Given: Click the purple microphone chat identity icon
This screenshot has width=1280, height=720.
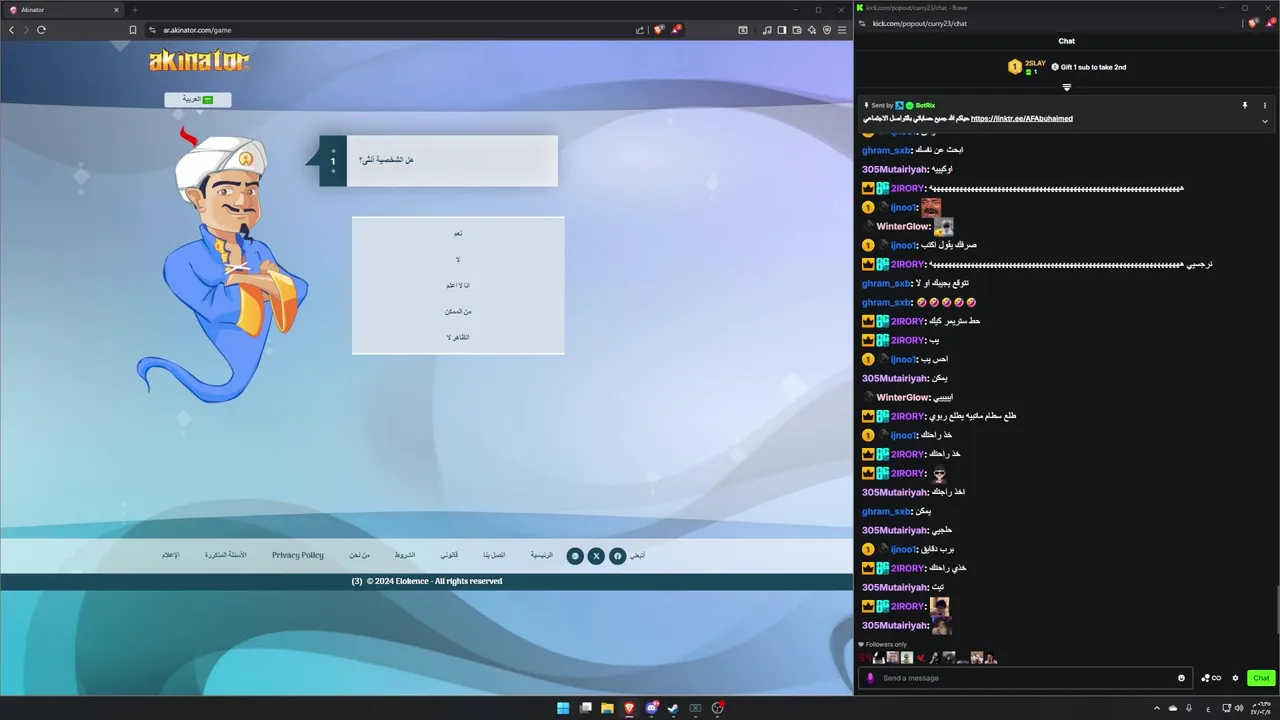Looking at the screenshot, I should point(870,678).
